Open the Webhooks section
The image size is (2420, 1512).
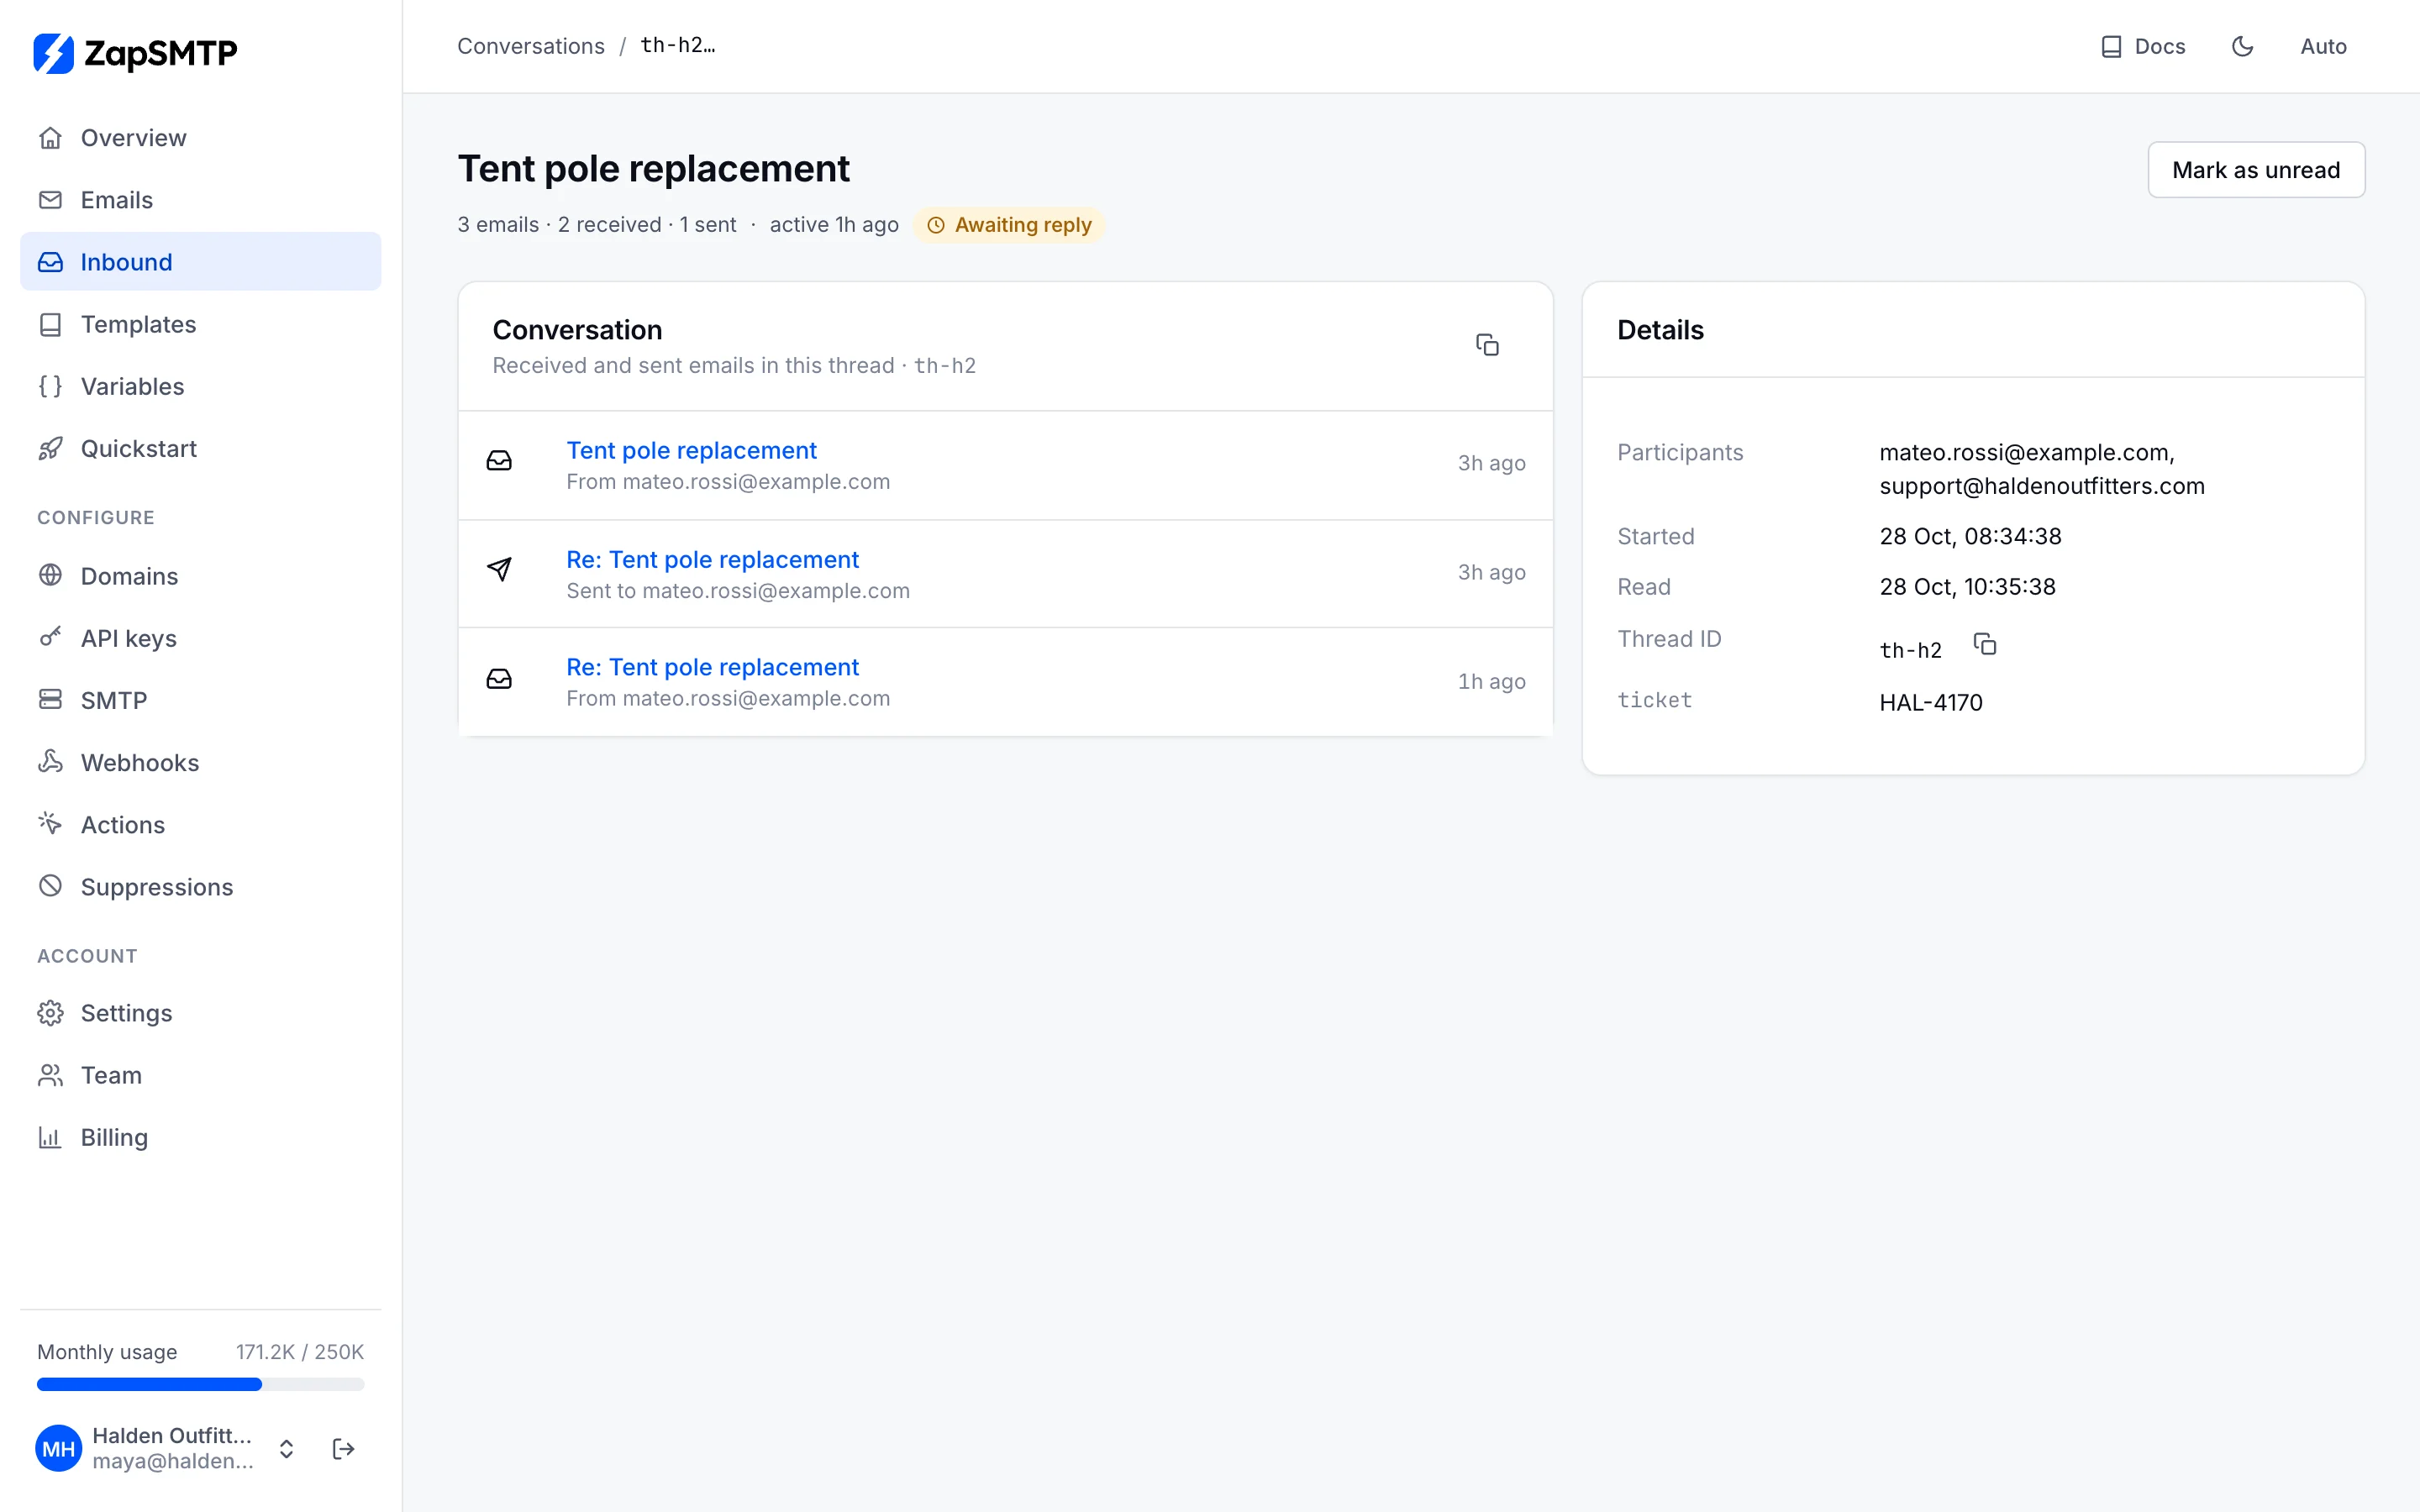pos(200,762)
